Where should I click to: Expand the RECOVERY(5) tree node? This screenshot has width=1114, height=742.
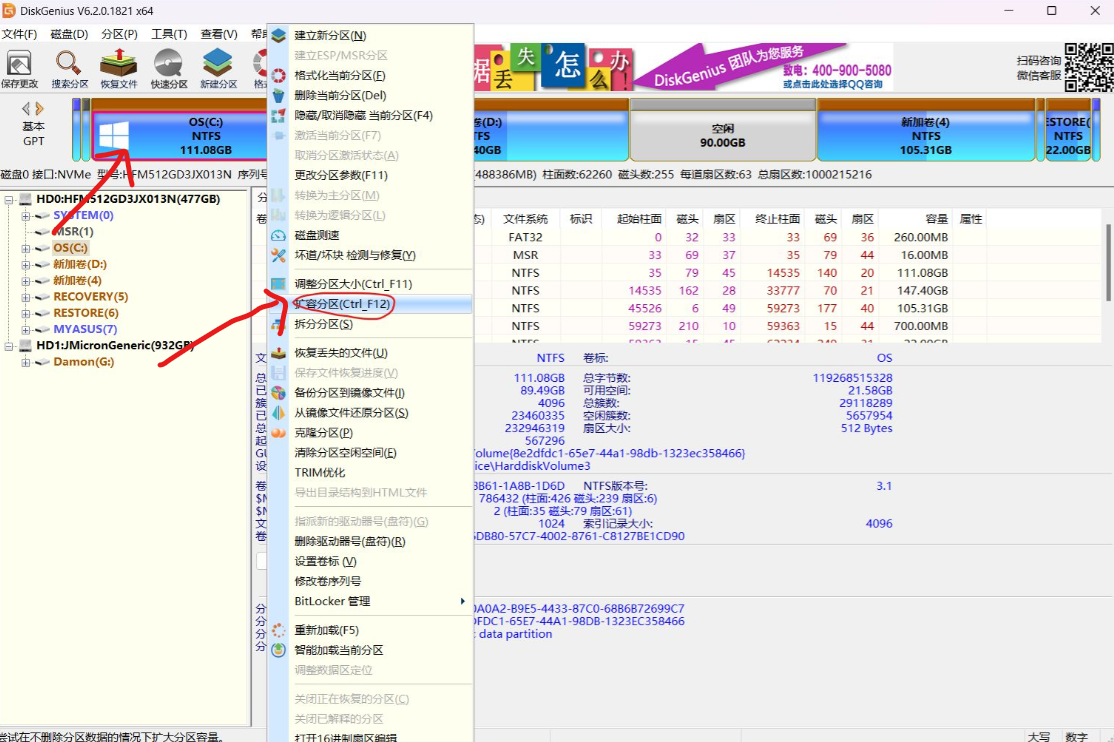(x=26, y=297)
